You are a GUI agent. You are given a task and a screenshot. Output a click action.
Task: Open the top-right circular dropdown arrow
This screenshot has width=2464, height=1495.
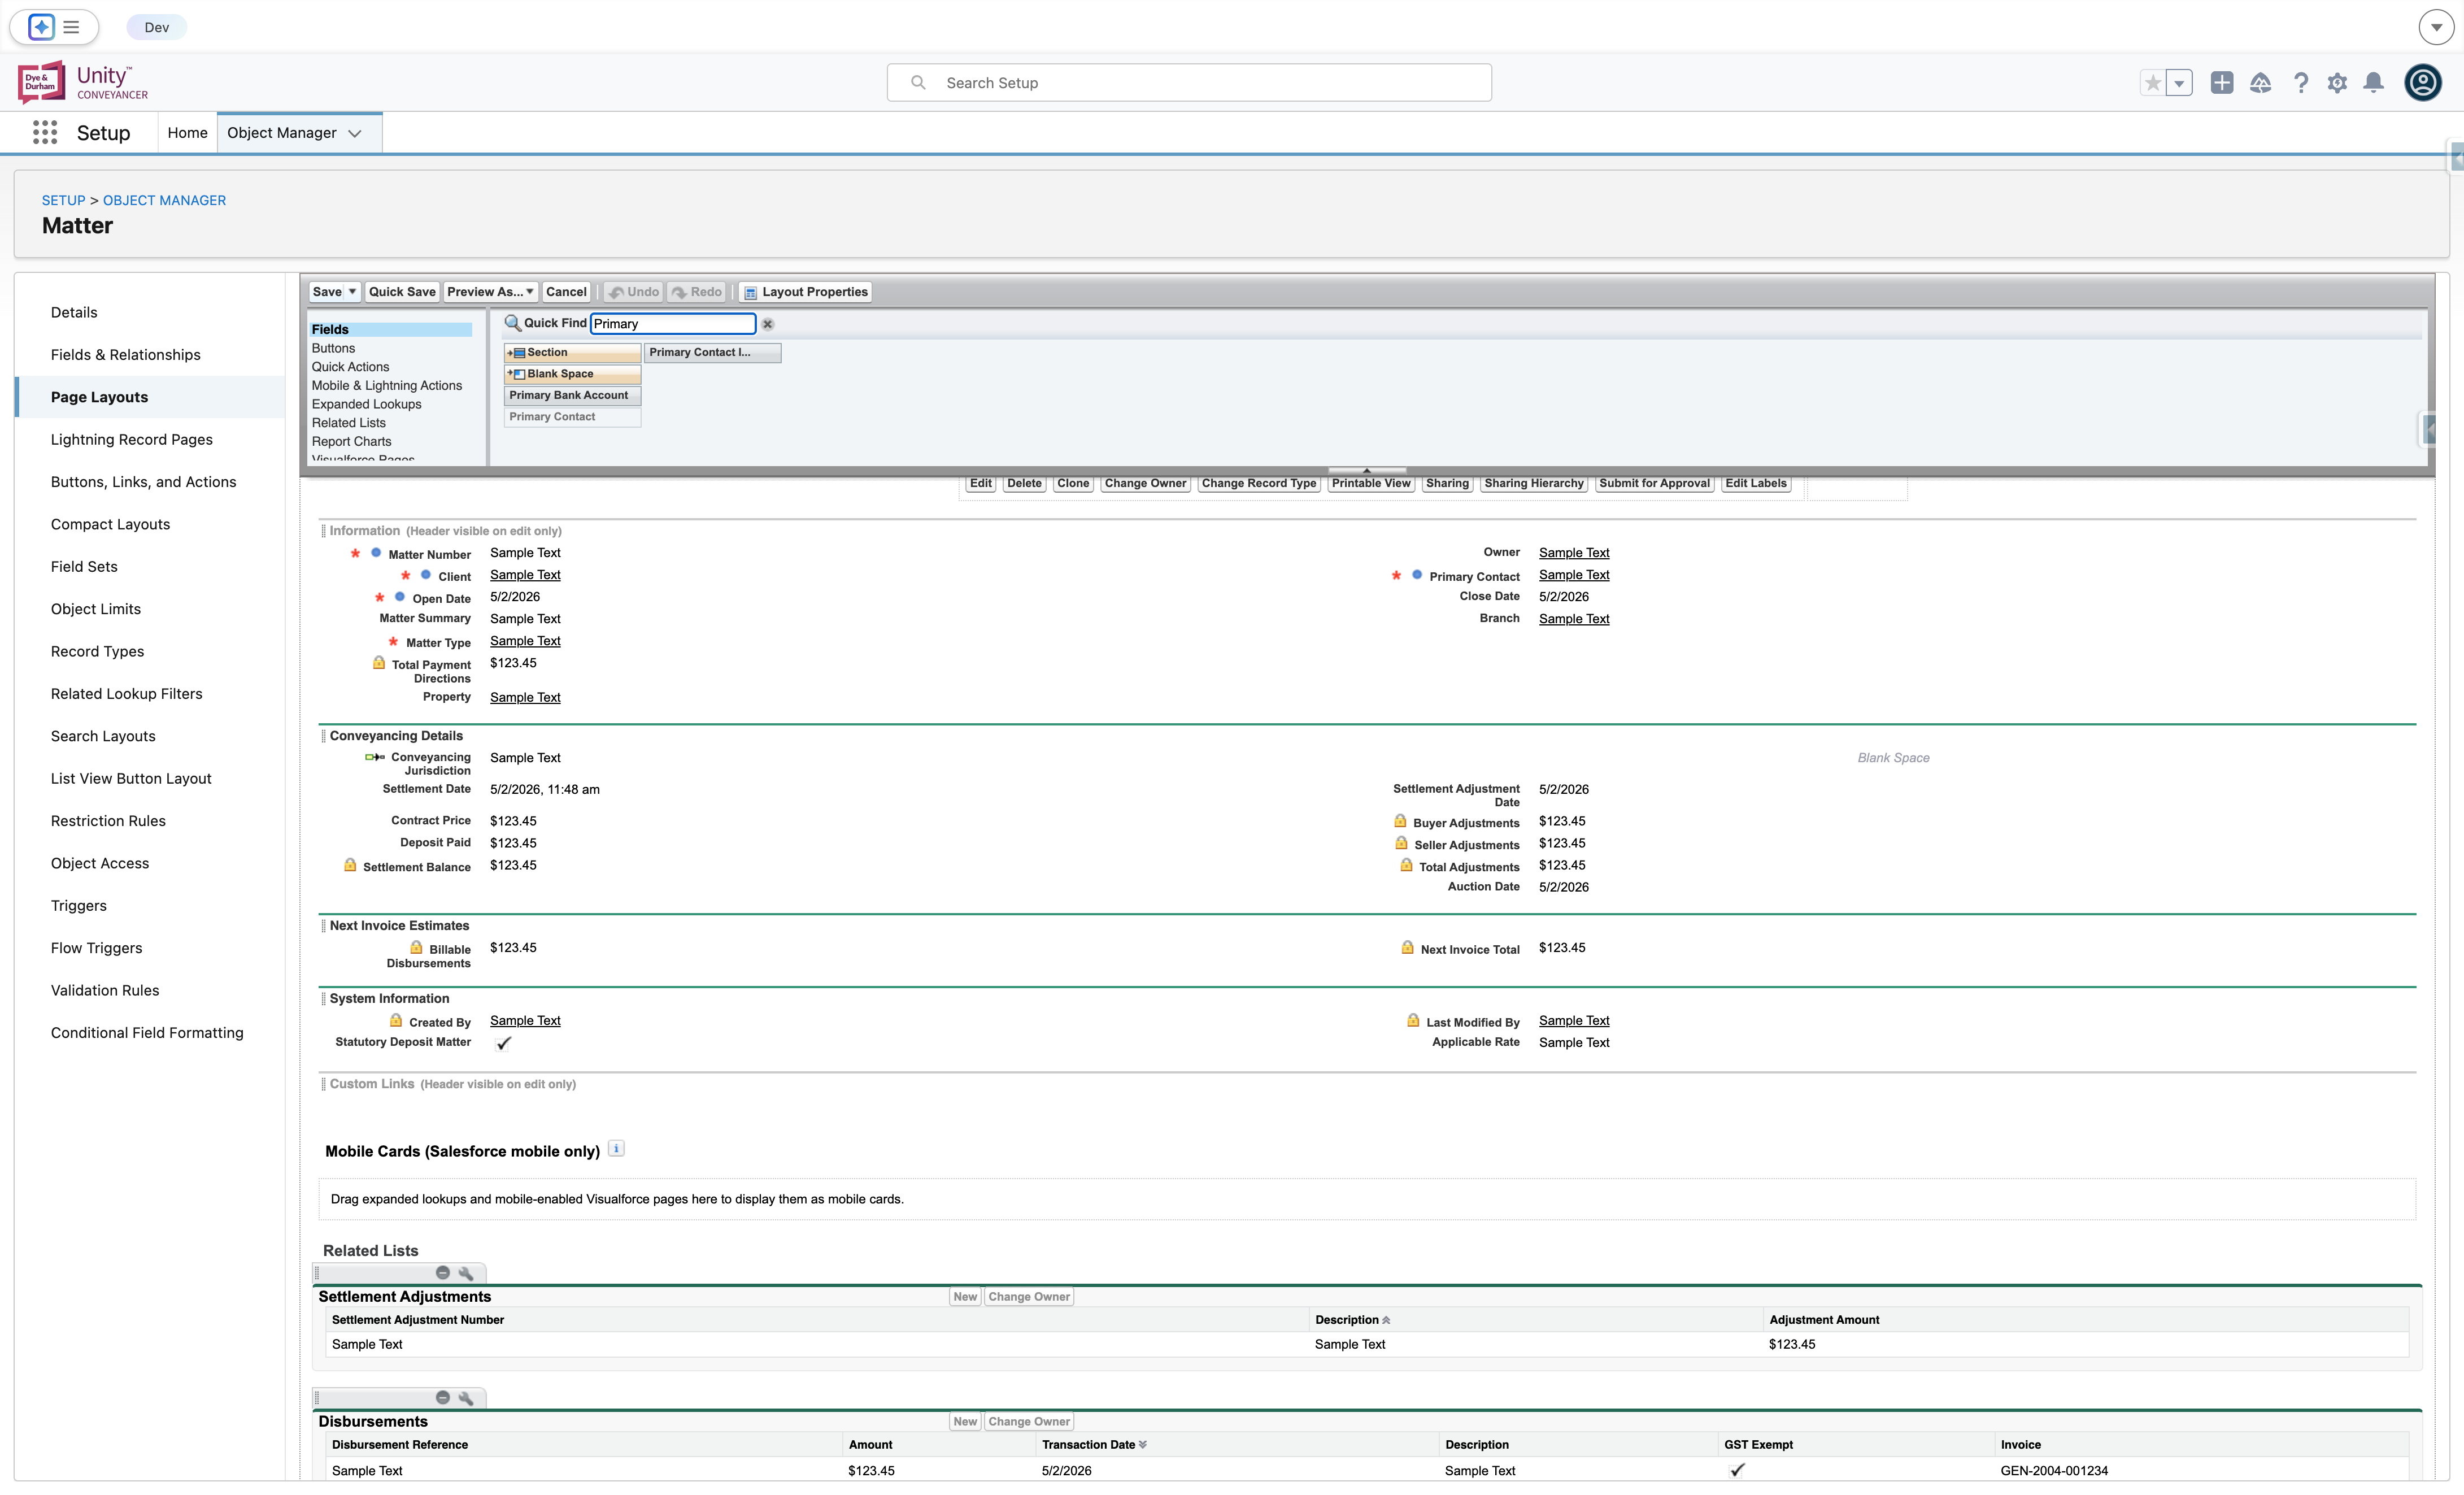tap(2436, 27)
